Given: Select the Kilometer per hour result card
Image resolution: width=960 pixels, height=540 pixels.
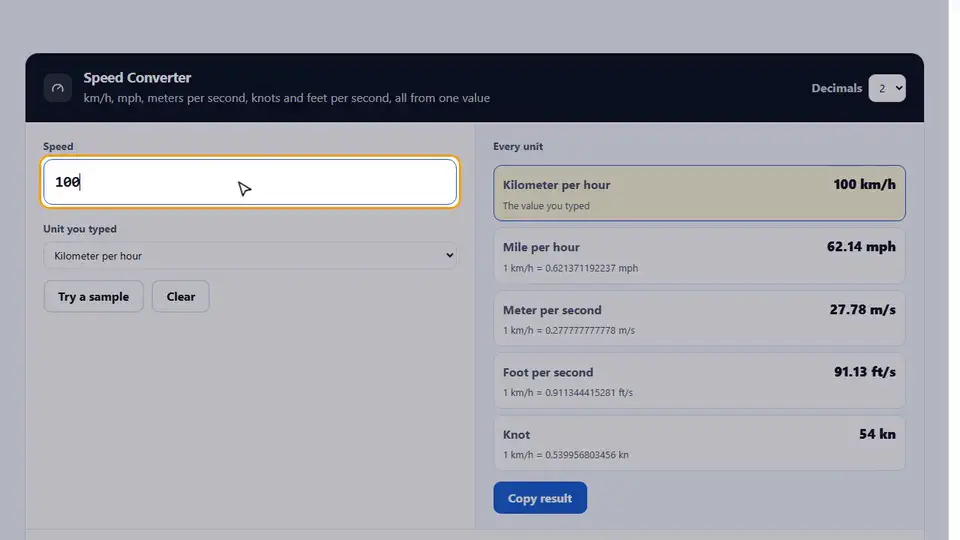Looking at the screenshot, I should (x=699, y=193).
